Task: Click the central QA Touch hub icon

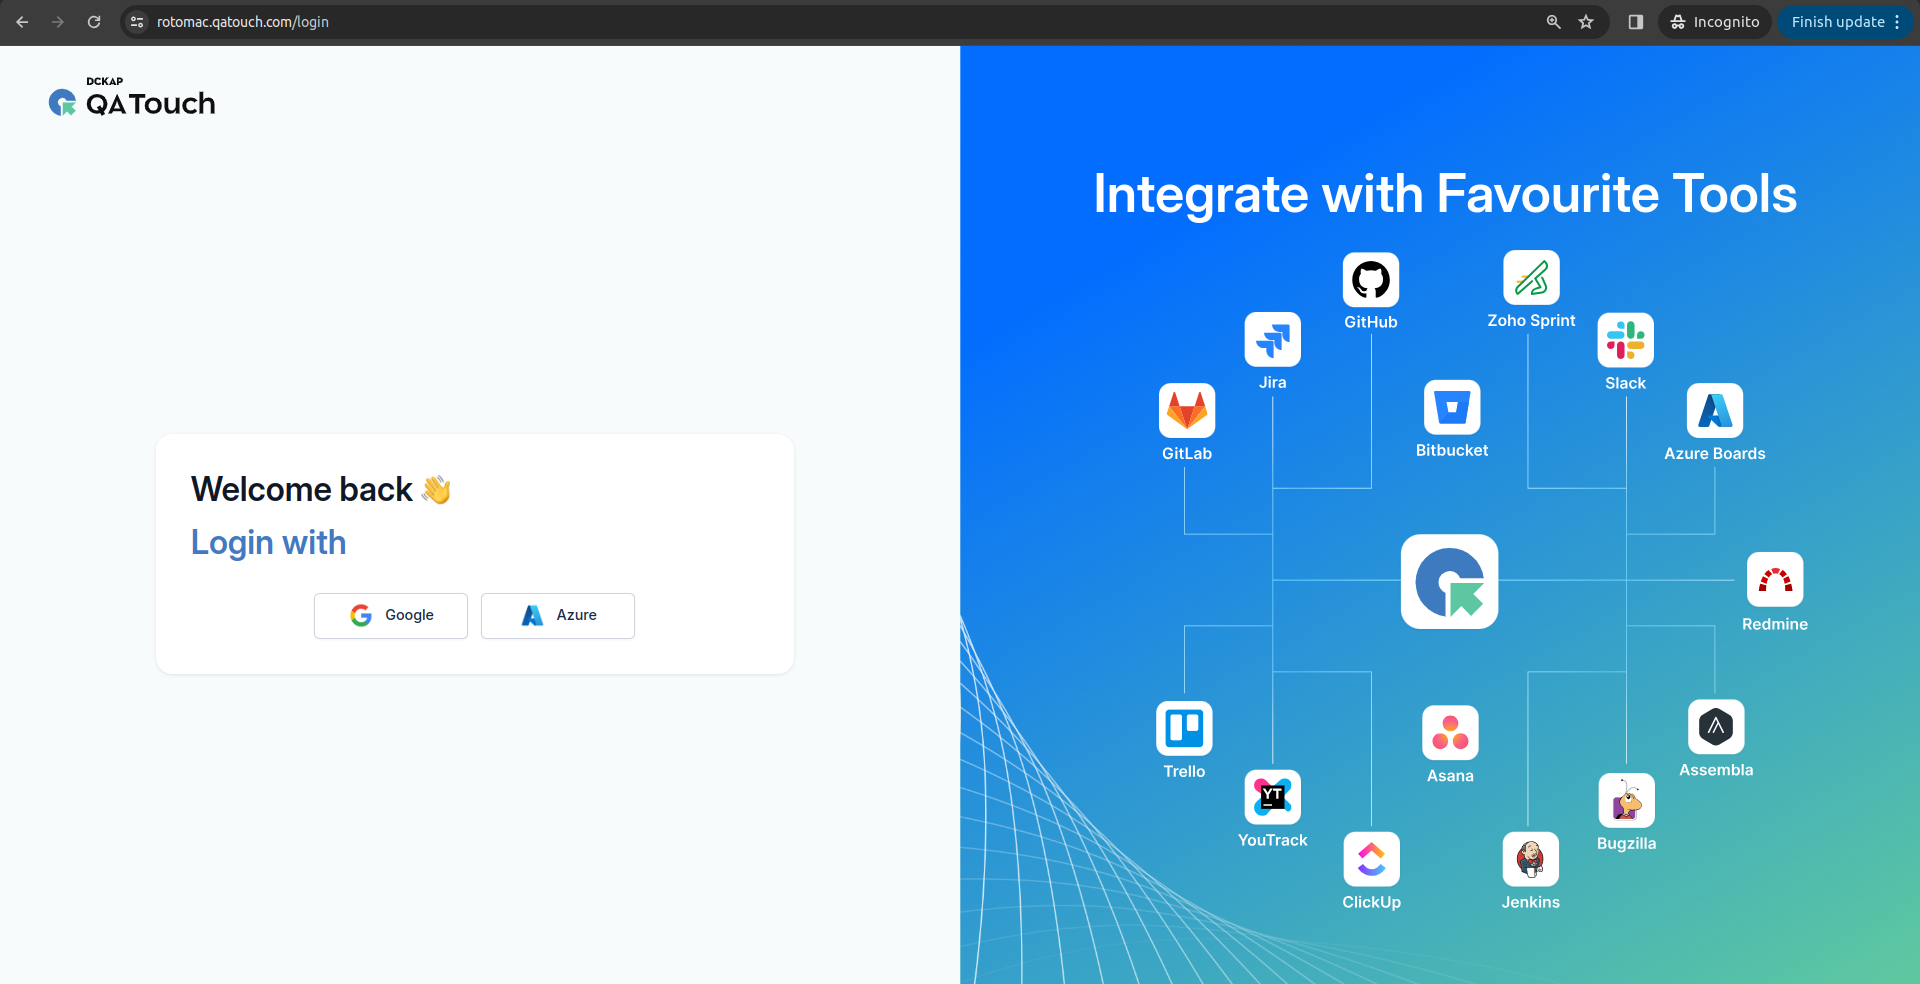Action: click(x=1450, y=582)
